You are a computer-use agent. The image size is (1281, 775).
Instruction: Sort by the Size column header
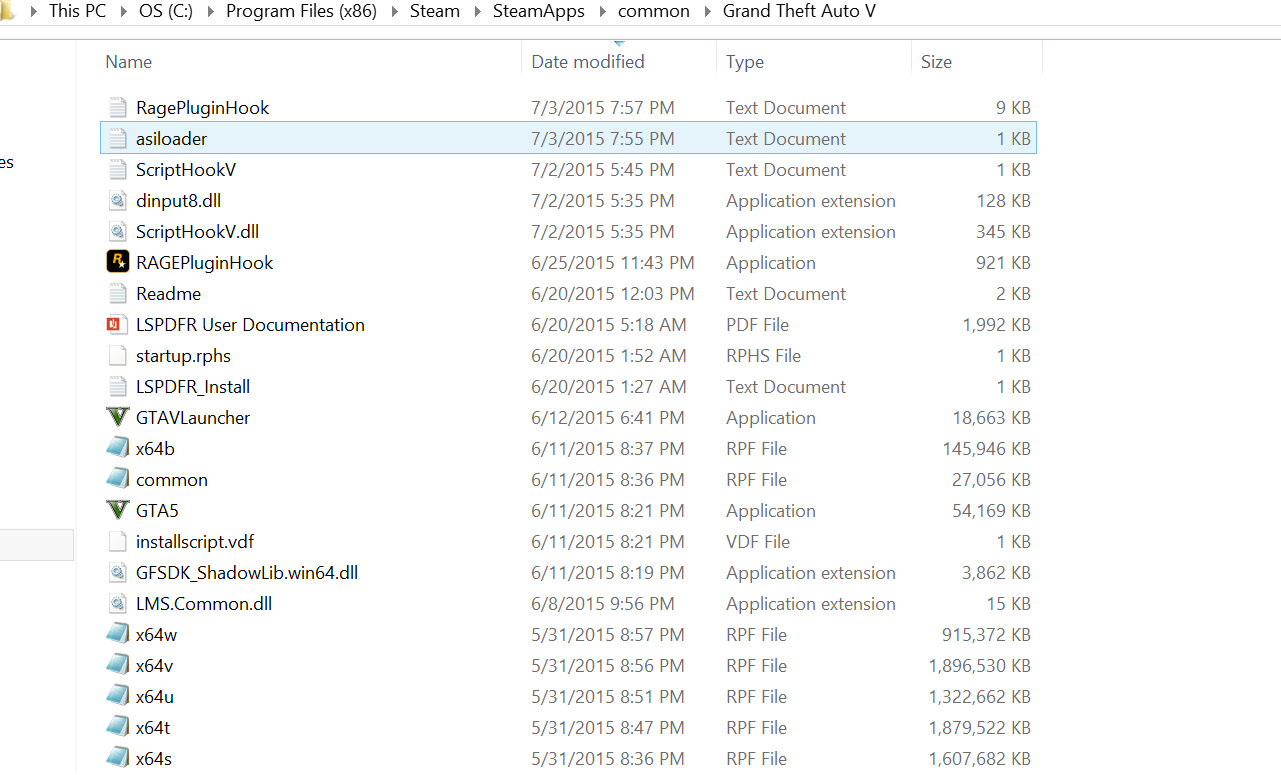click(936, 62)
